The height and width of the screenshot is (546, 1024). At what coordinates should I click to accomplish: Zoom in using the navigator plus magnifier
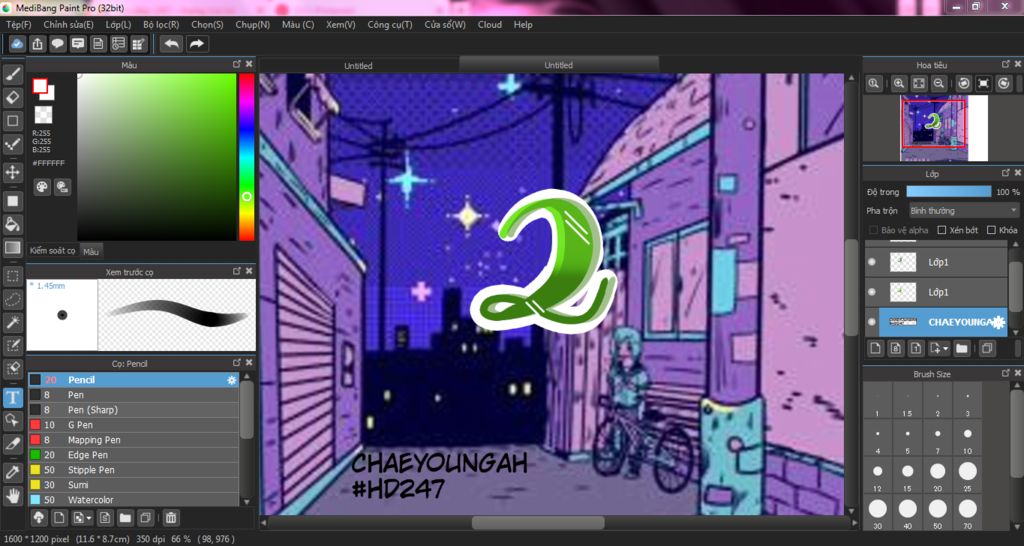[899, 84]
